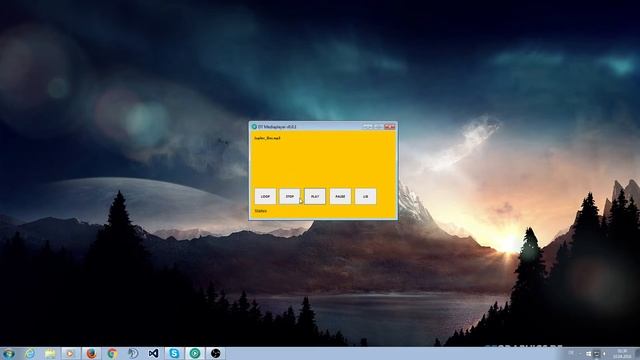
Task: Pause the track with the PAUSE button
Action: click(x=340, y=196)
